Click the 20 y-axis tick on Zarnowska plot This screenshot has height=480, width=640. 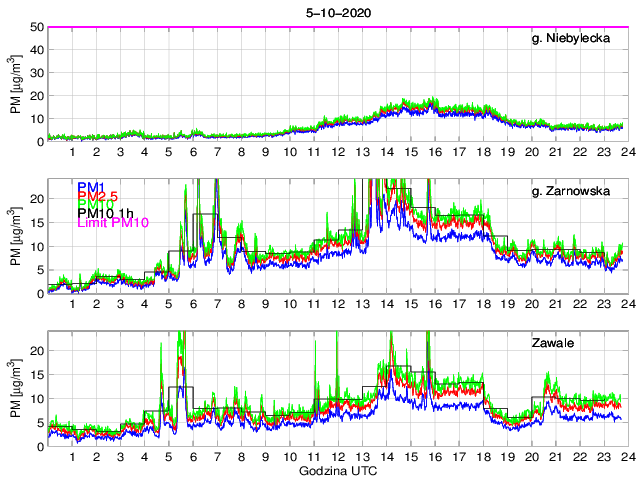(38, 198)
